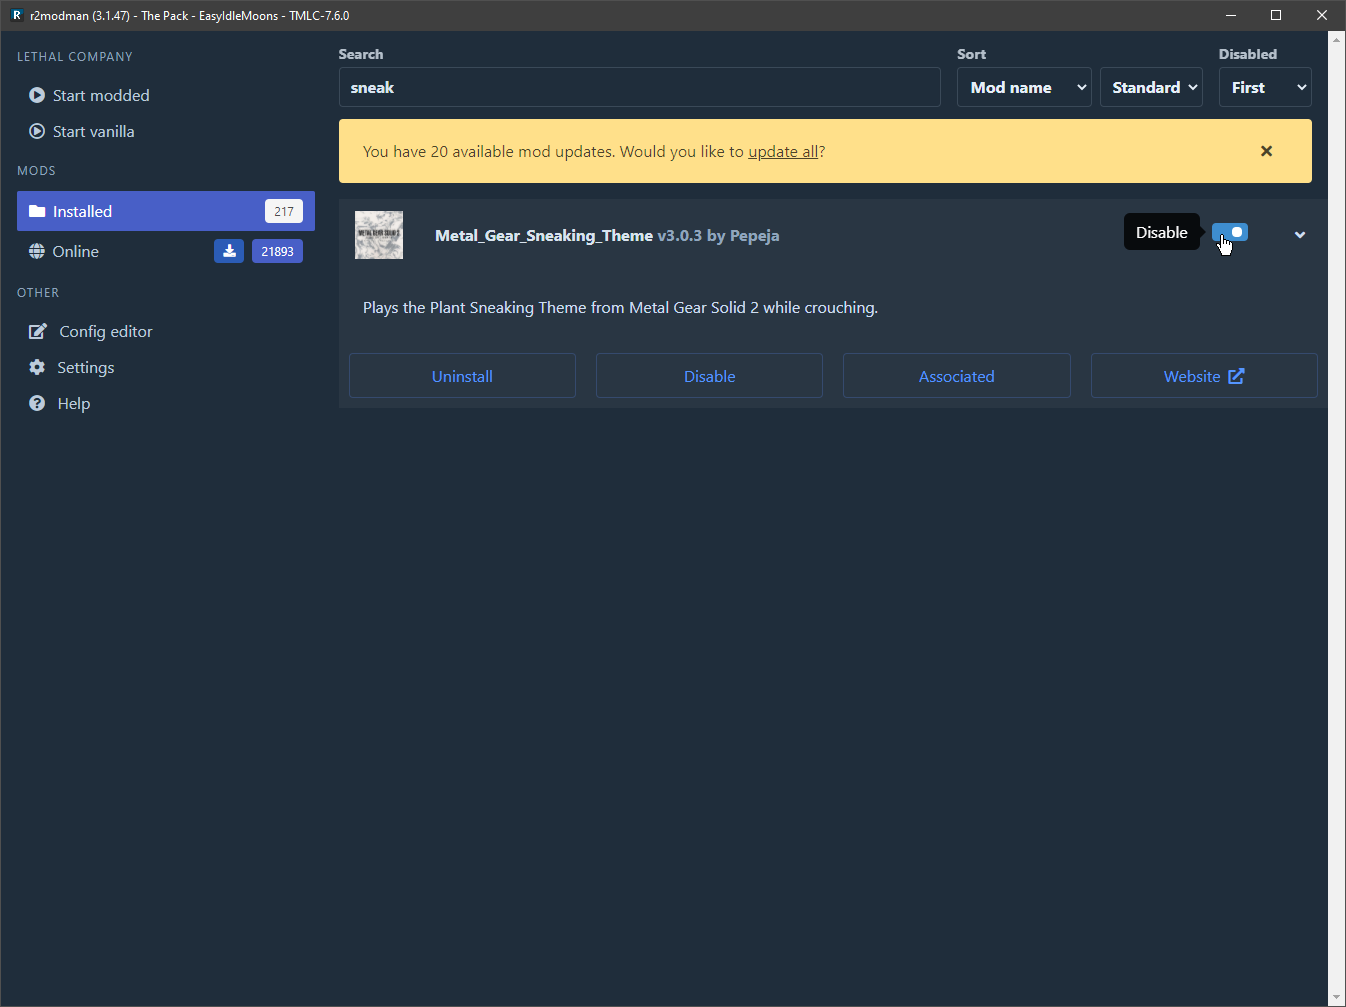Click the Start modded play icon
Image resolution: width=1346 pixels, height=1007 pixels.
click(x=37, y=95)
